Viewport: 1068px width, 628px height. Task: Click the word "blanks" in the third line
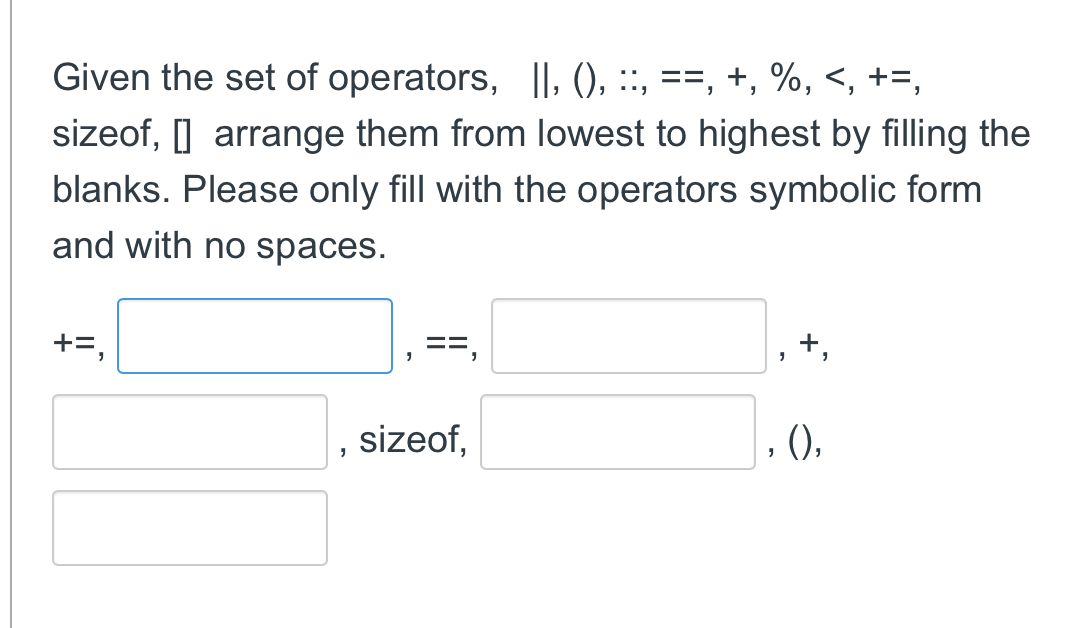(x=108, y=190)
